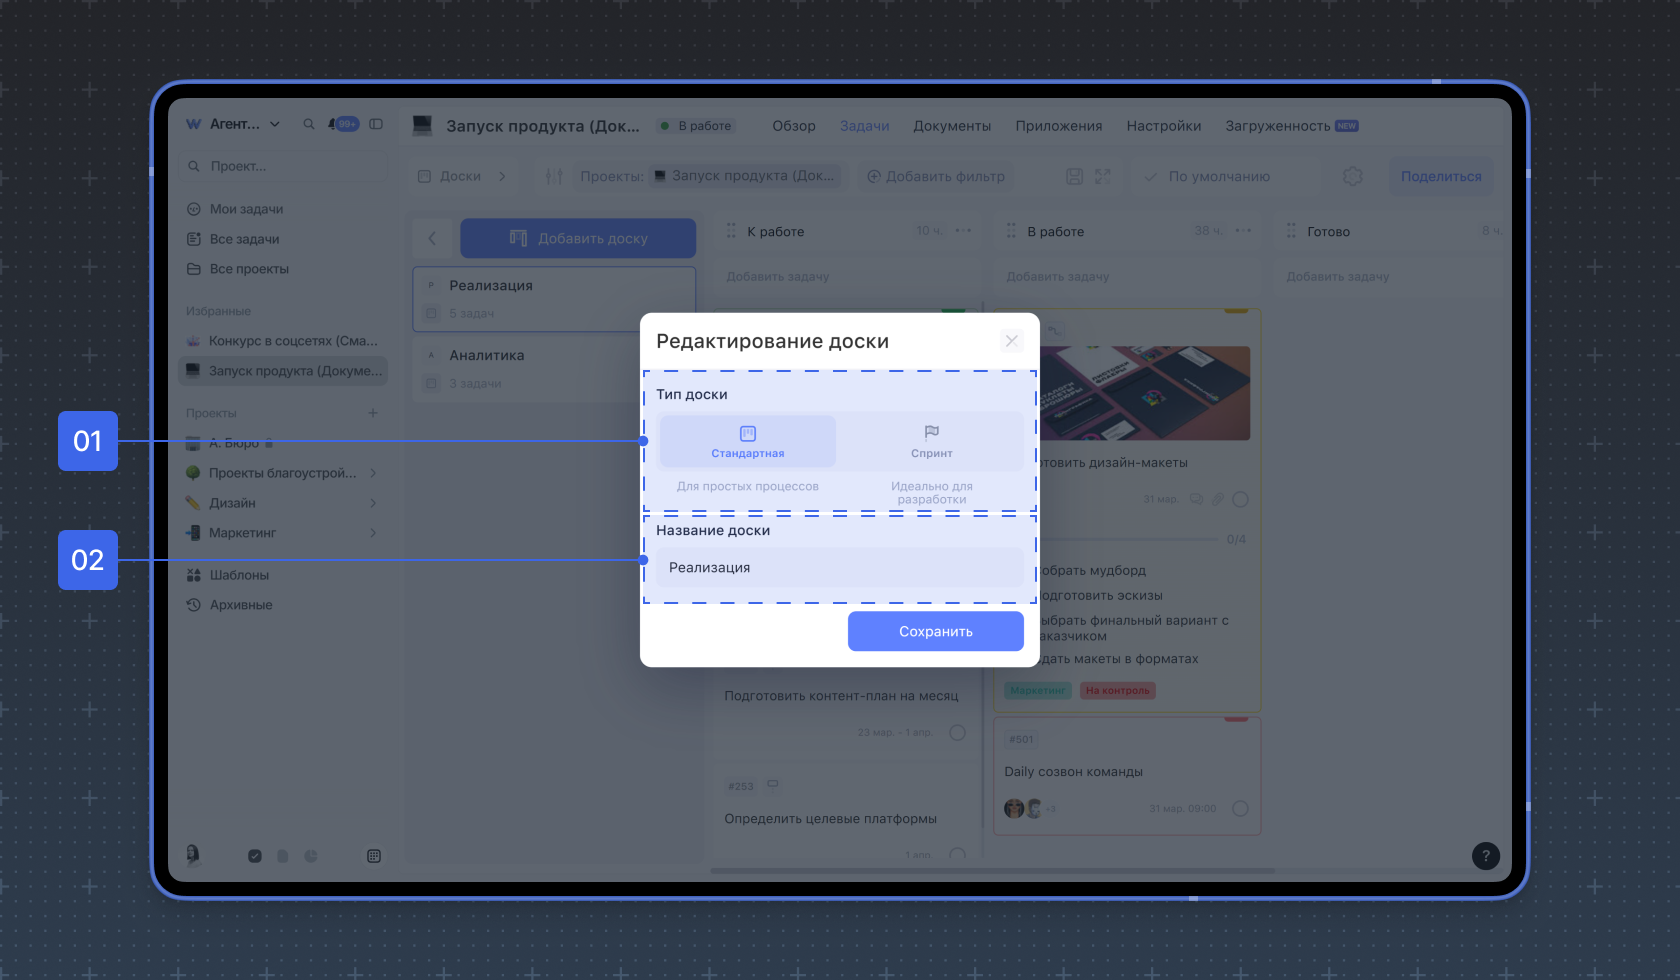Open the board view settings gear
1680x980 pixels.
1352,176
